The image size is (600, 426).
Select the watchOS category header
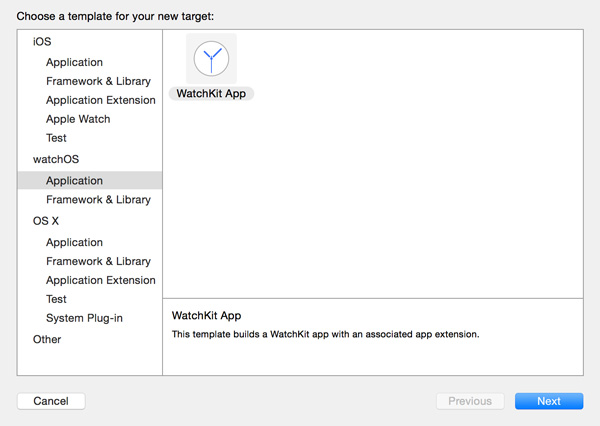pyautogui.click(x=54, y=159)
